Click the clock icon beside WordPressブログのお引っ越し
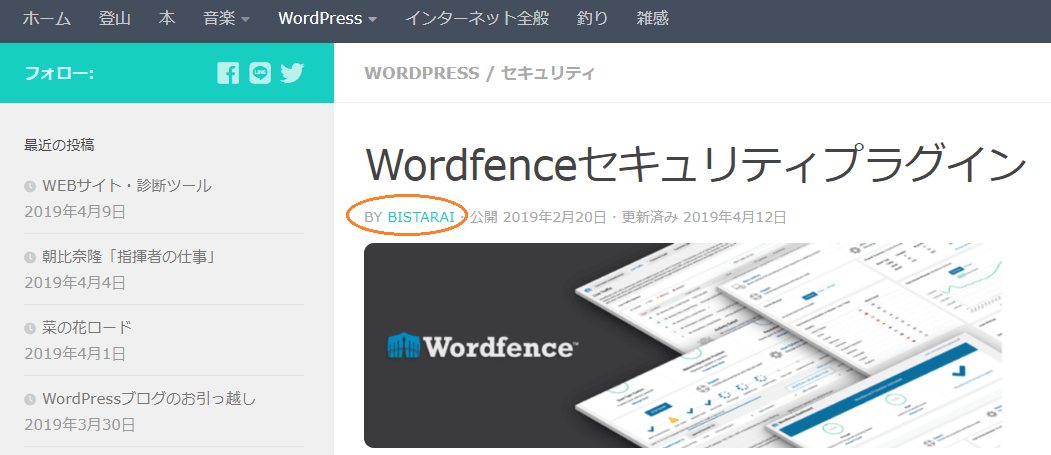 pyautogui.click(x=29, y=399)
